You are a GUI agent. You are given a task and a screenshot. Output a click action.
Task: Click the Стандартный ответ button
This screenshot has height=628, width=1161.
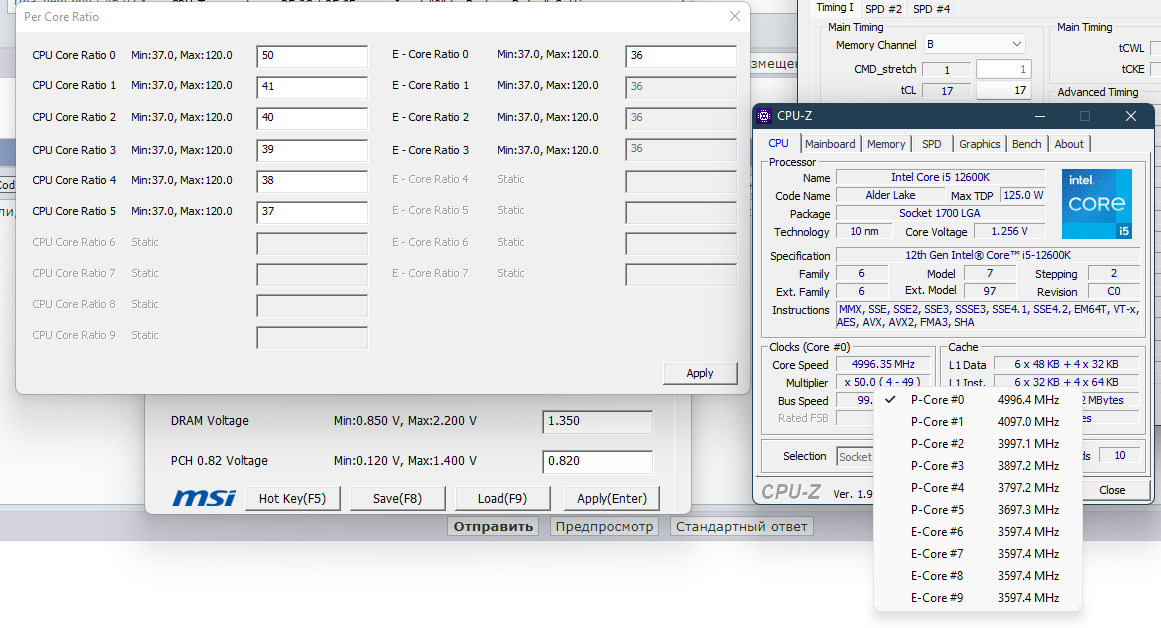[x=742, y=527]
